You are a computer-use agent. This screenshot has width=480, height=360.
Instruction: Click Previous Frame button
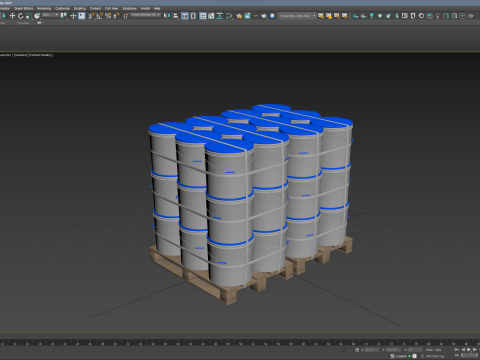pyautogui.click(x=463, y=349)
